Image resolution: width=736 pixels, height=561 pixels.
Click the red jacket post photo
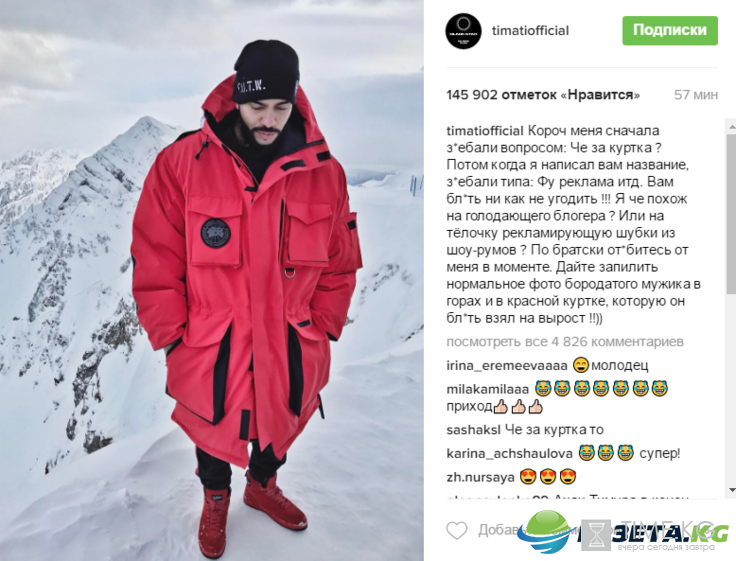click(212, 280)
